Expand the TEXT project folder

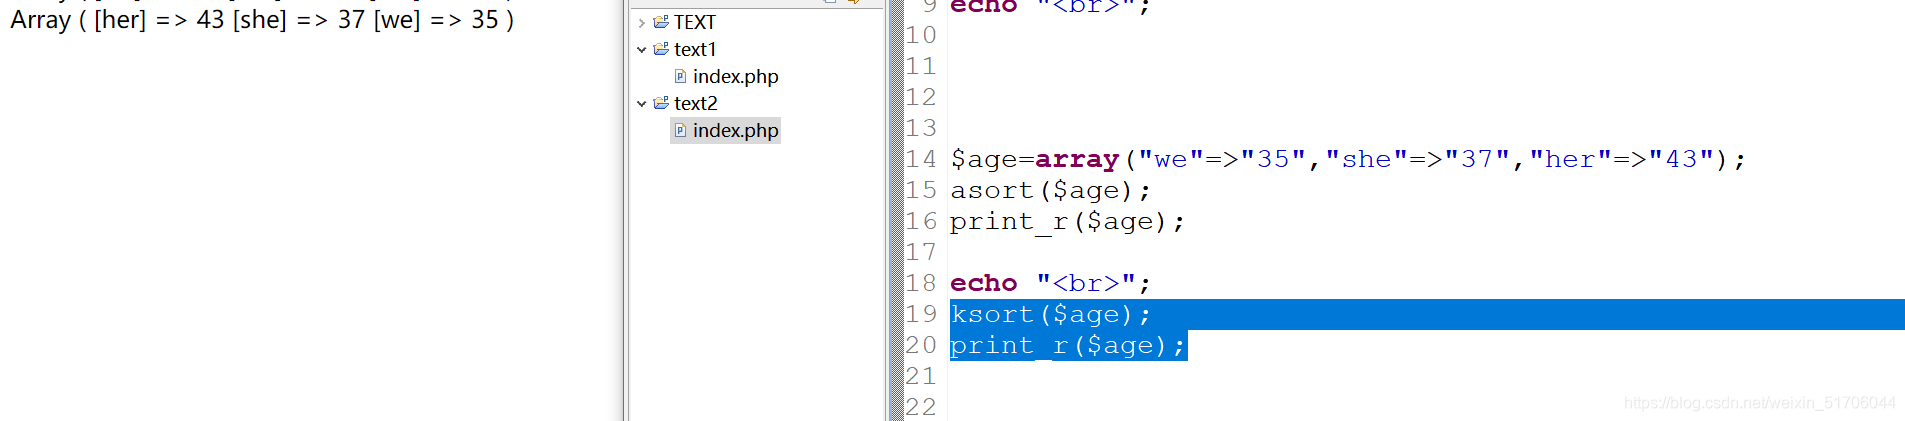pos(641,22)
